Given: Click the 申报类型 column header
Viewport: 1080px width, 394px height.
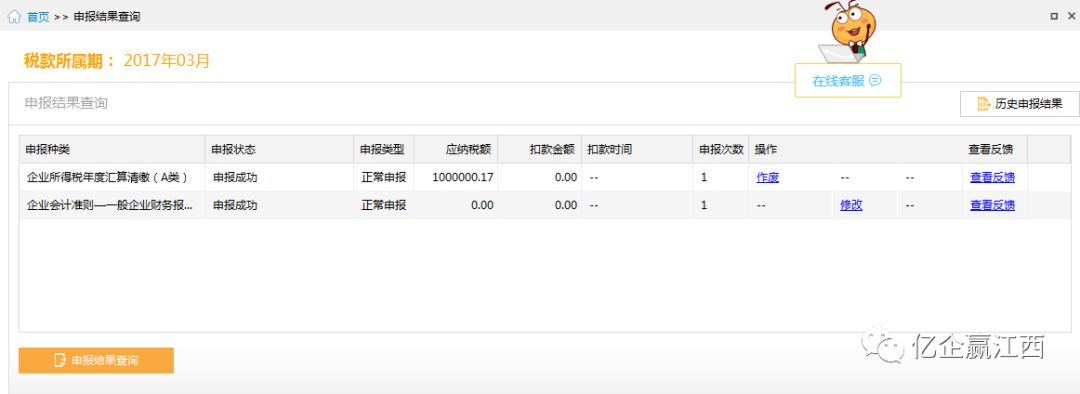Looking at the screenshot, I should point(384,149).
